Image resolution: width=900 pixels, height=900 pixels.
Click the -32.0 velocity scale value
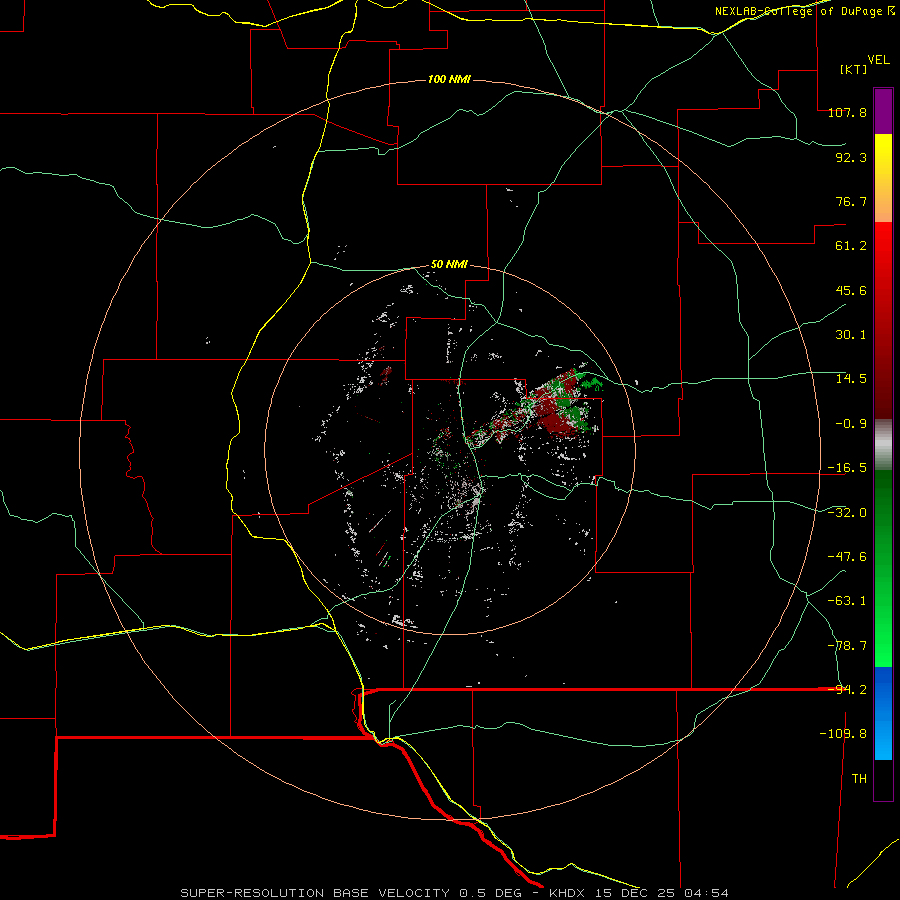847,513
